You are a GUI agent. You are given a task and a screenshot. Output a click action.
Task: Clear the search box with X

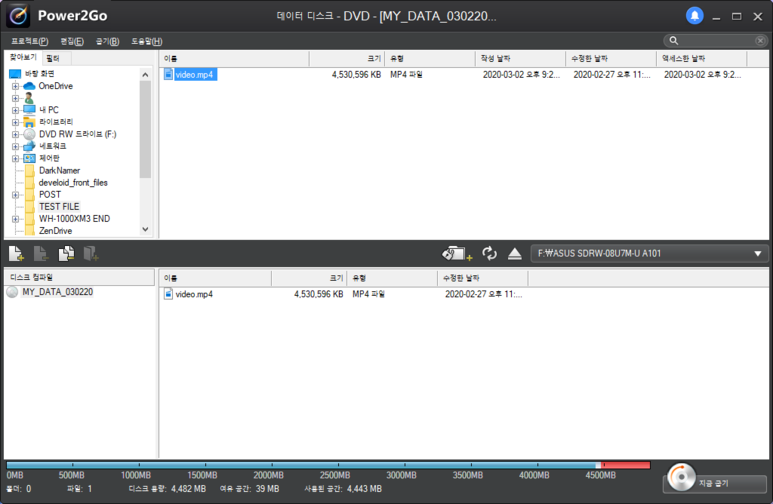click(x=760, y=40)
